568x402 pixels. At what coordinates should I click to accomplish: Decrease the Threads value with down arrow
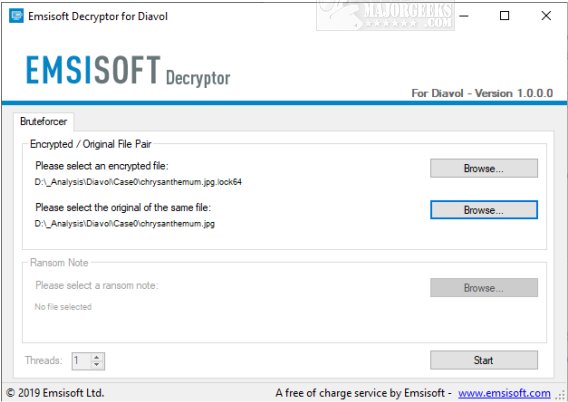click(96, 364)
